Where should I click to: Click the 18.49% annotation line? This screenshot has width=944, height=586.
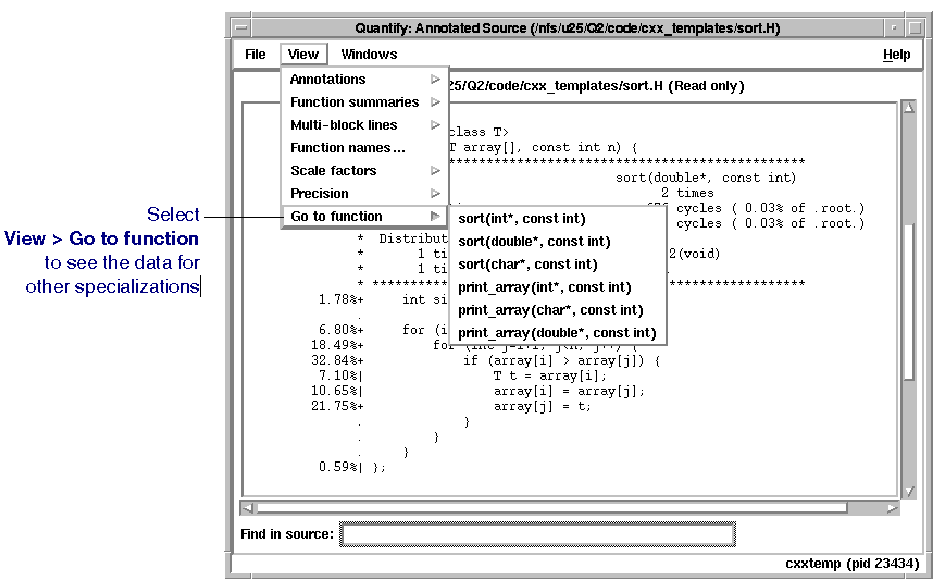coord(337,345)
